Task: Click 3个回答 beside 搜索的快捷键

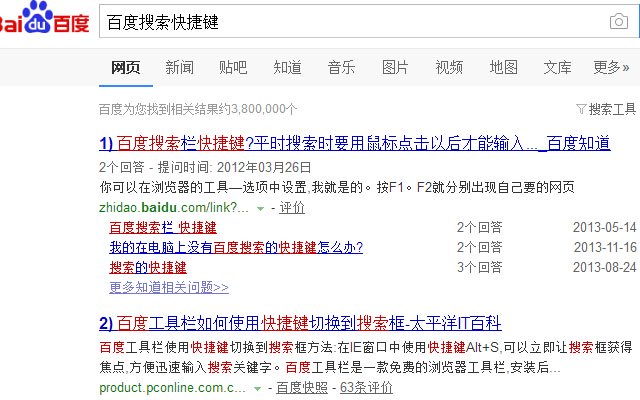Action: [480, 268]
